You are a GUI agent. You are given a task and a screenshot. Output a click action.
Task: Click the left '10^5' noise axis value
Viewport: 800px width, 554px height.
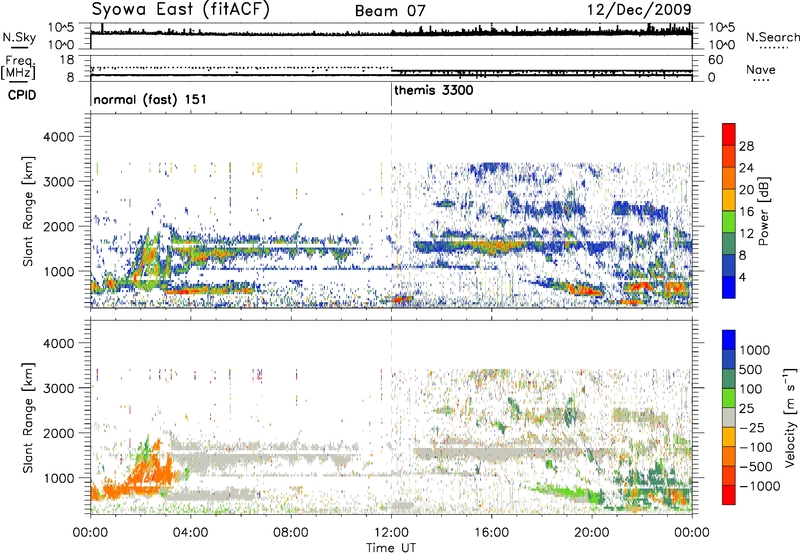click(x=61, y=27)
